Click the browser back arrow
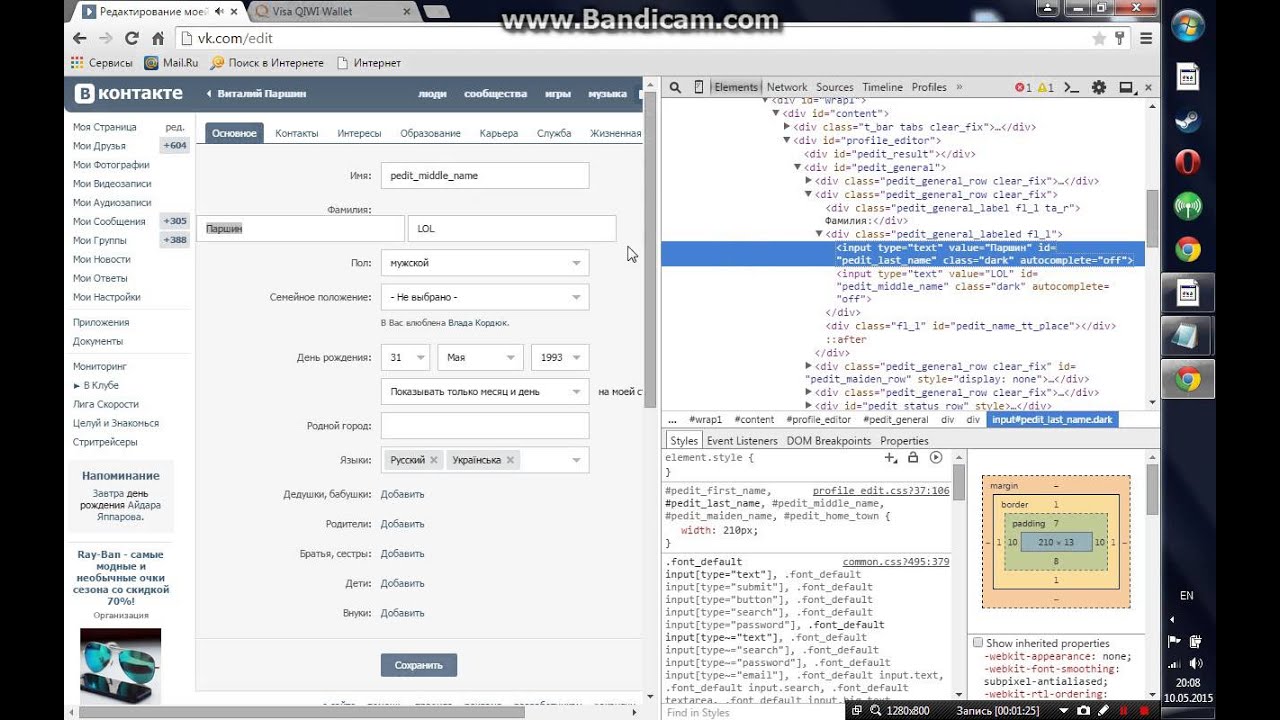The image size is (1280, 720). [x=80, y=38]
